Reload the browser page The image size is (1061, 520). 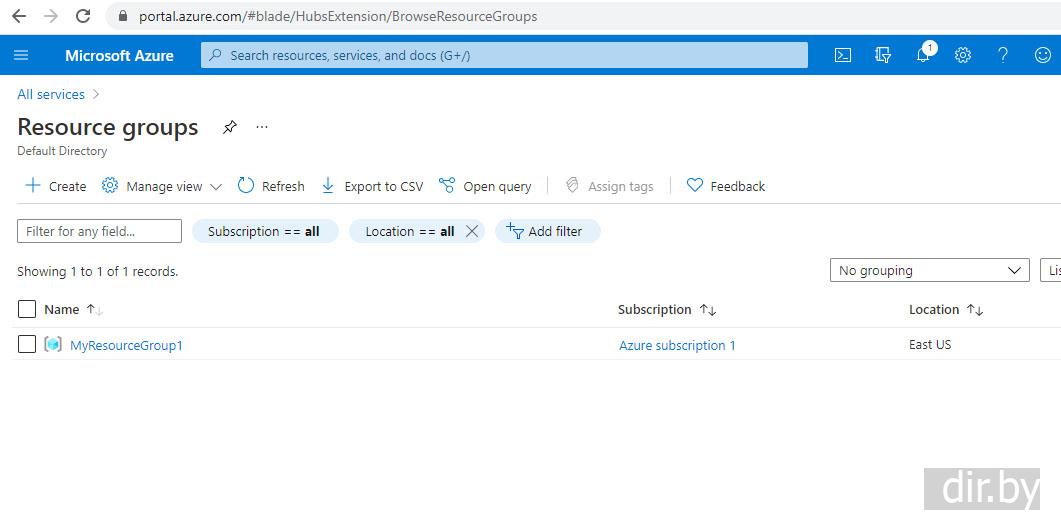pyautogui.click(x=83, y=16)
